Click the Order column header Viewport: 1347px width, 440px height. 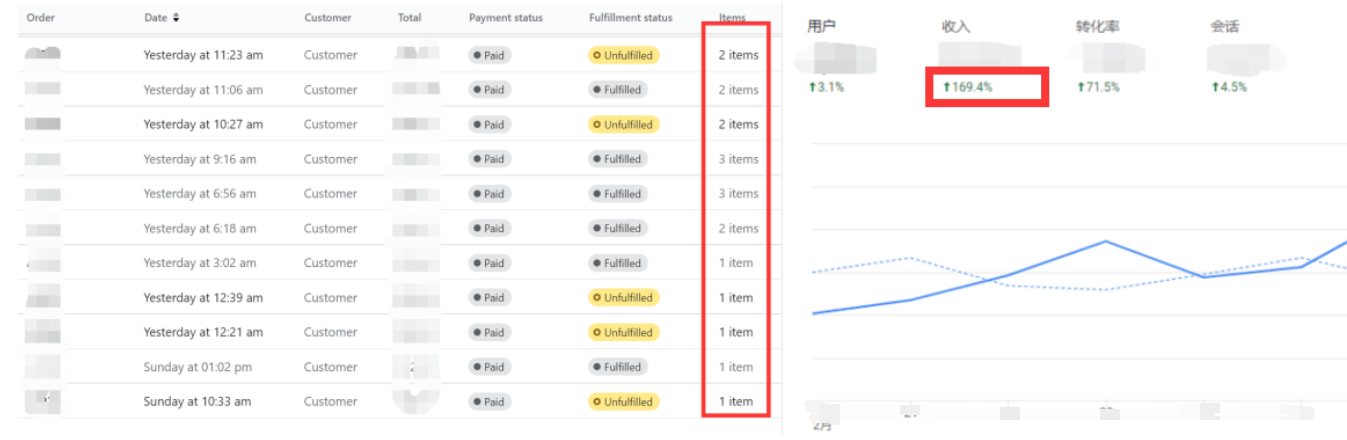(x=40, y=18)
